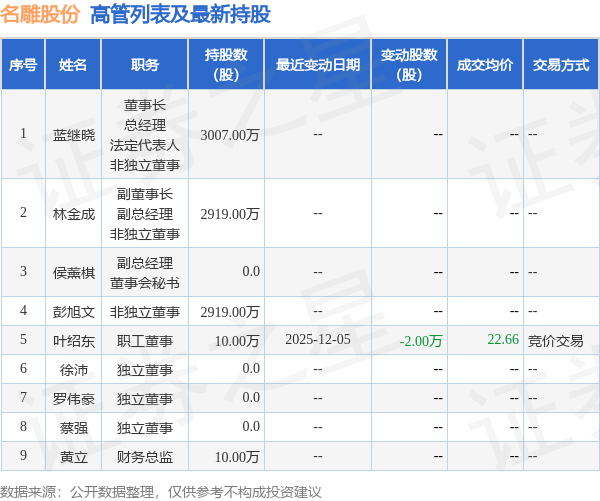Click 林金成's 2919.00万 holding value
The image size is (600, 501).
click(x=230, y=214)
